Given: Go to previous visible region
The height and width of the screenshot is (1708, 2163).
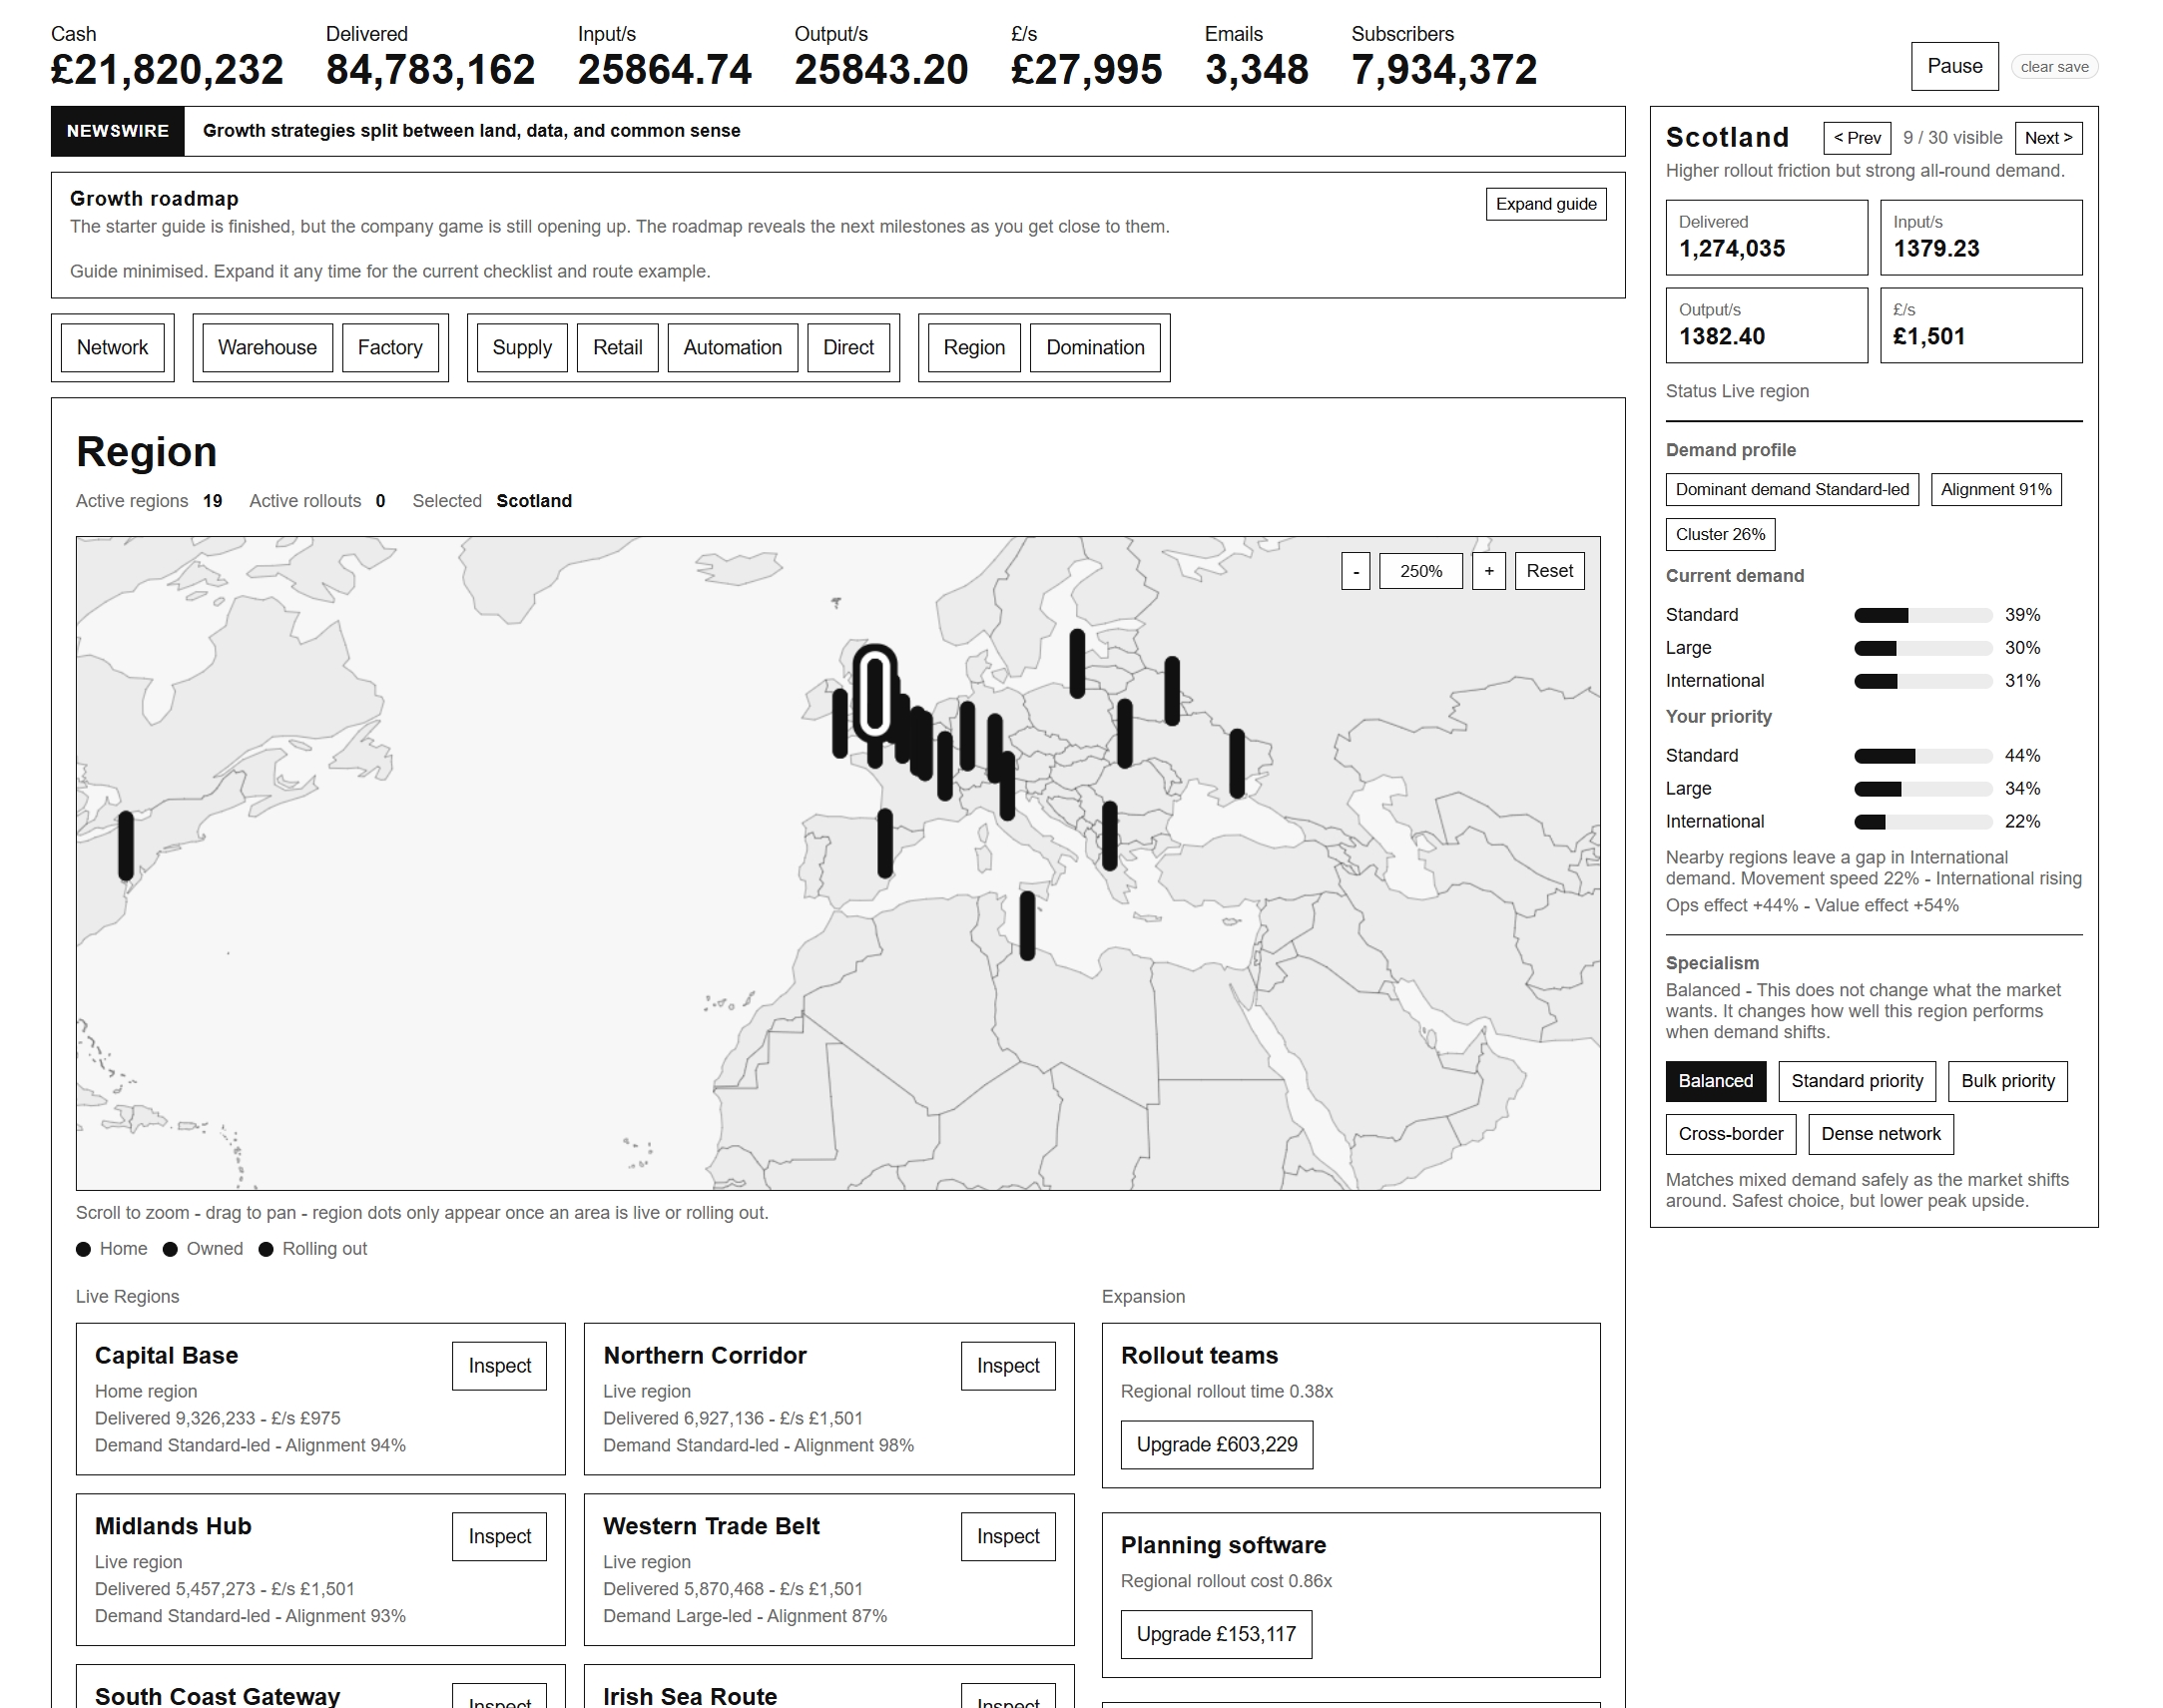Looking at the screenshot, I should tap(1856, 138).
